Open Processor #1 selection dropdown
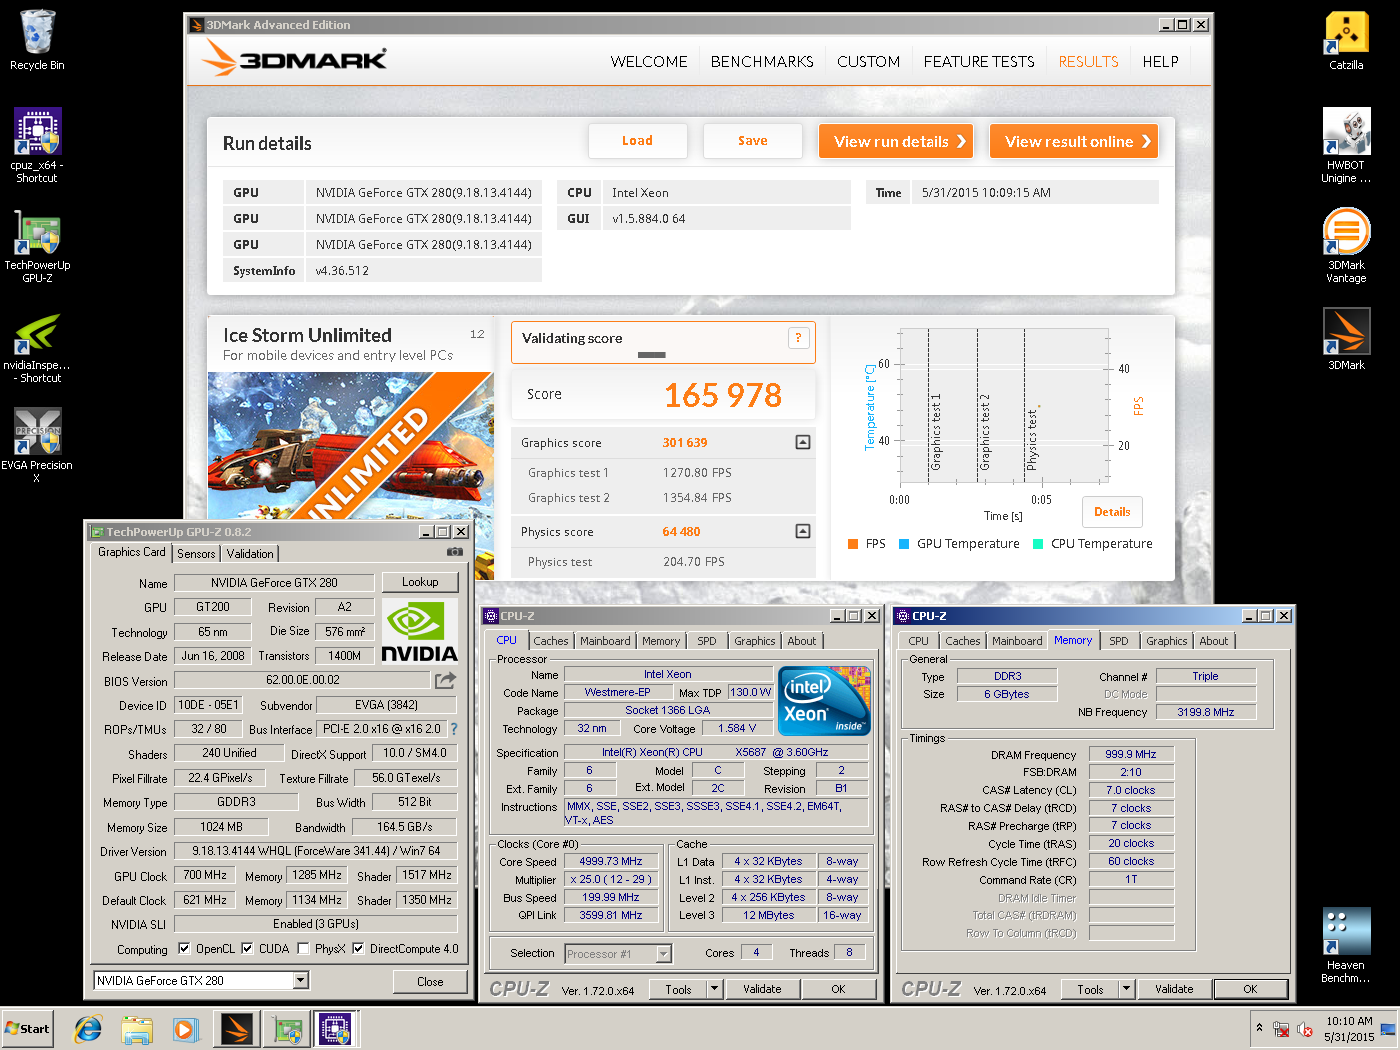This screenshot has width=1400, height=1050. 663,954
